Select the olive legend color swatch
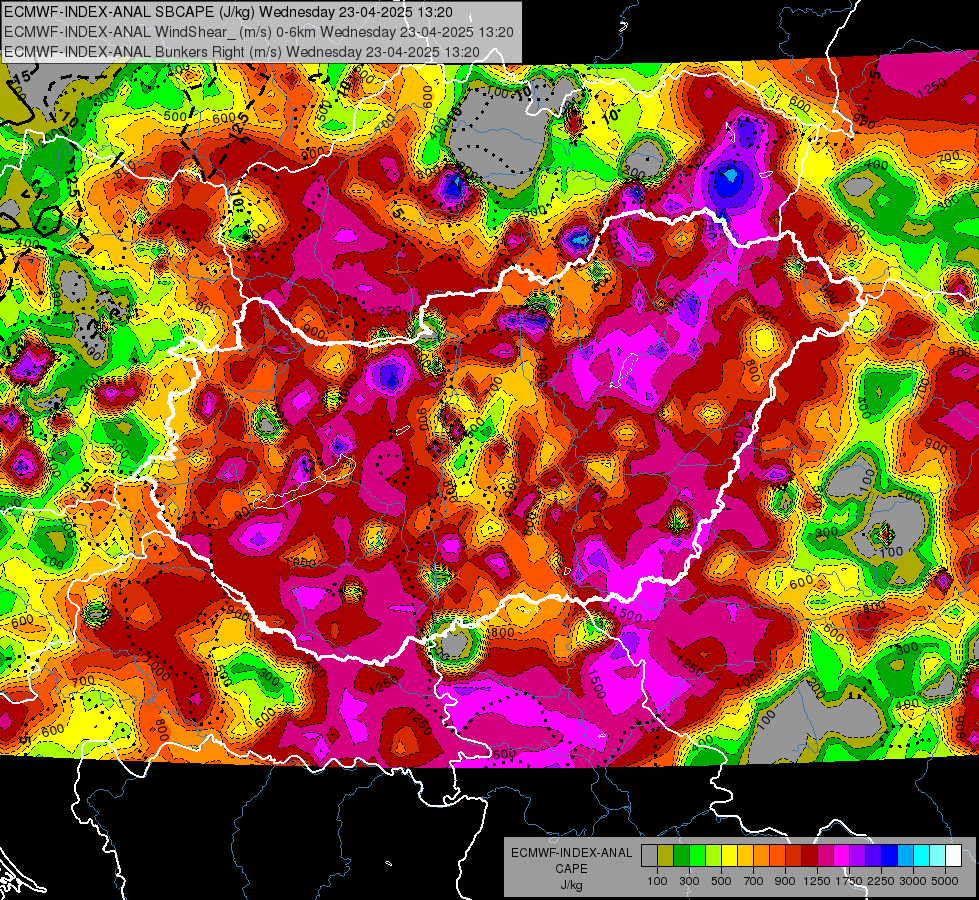Screen dimensions: 979x900 (x=665, y=855)
